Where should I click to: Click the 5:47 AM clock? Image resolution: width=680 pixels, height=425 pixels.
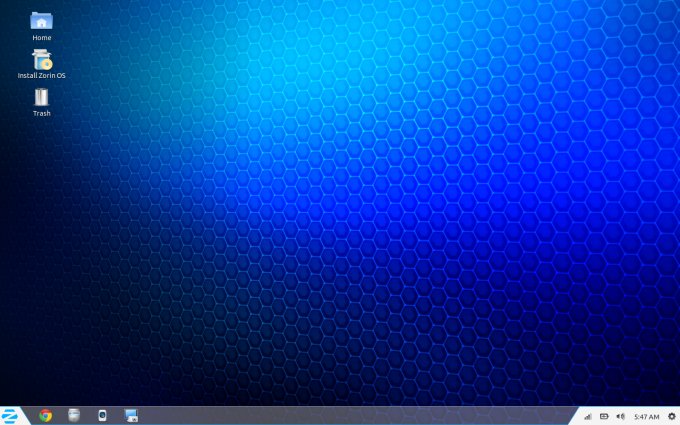coord(647,417)
